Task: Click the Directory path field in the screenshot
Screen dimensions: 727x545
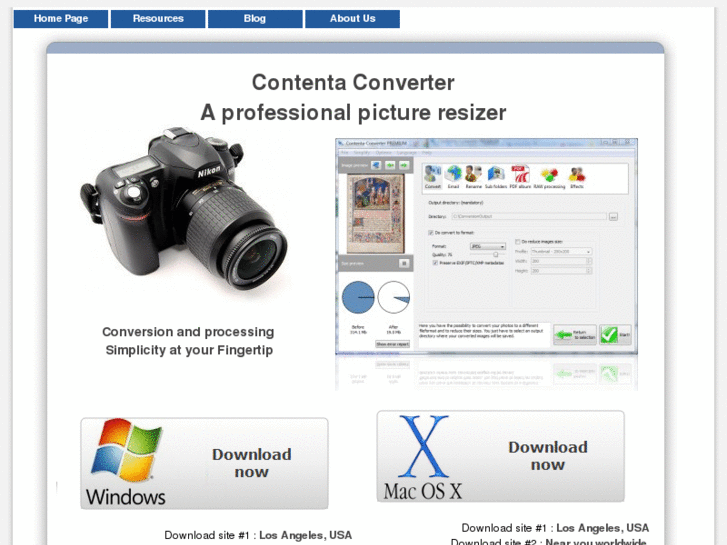Action: (529, 217)
